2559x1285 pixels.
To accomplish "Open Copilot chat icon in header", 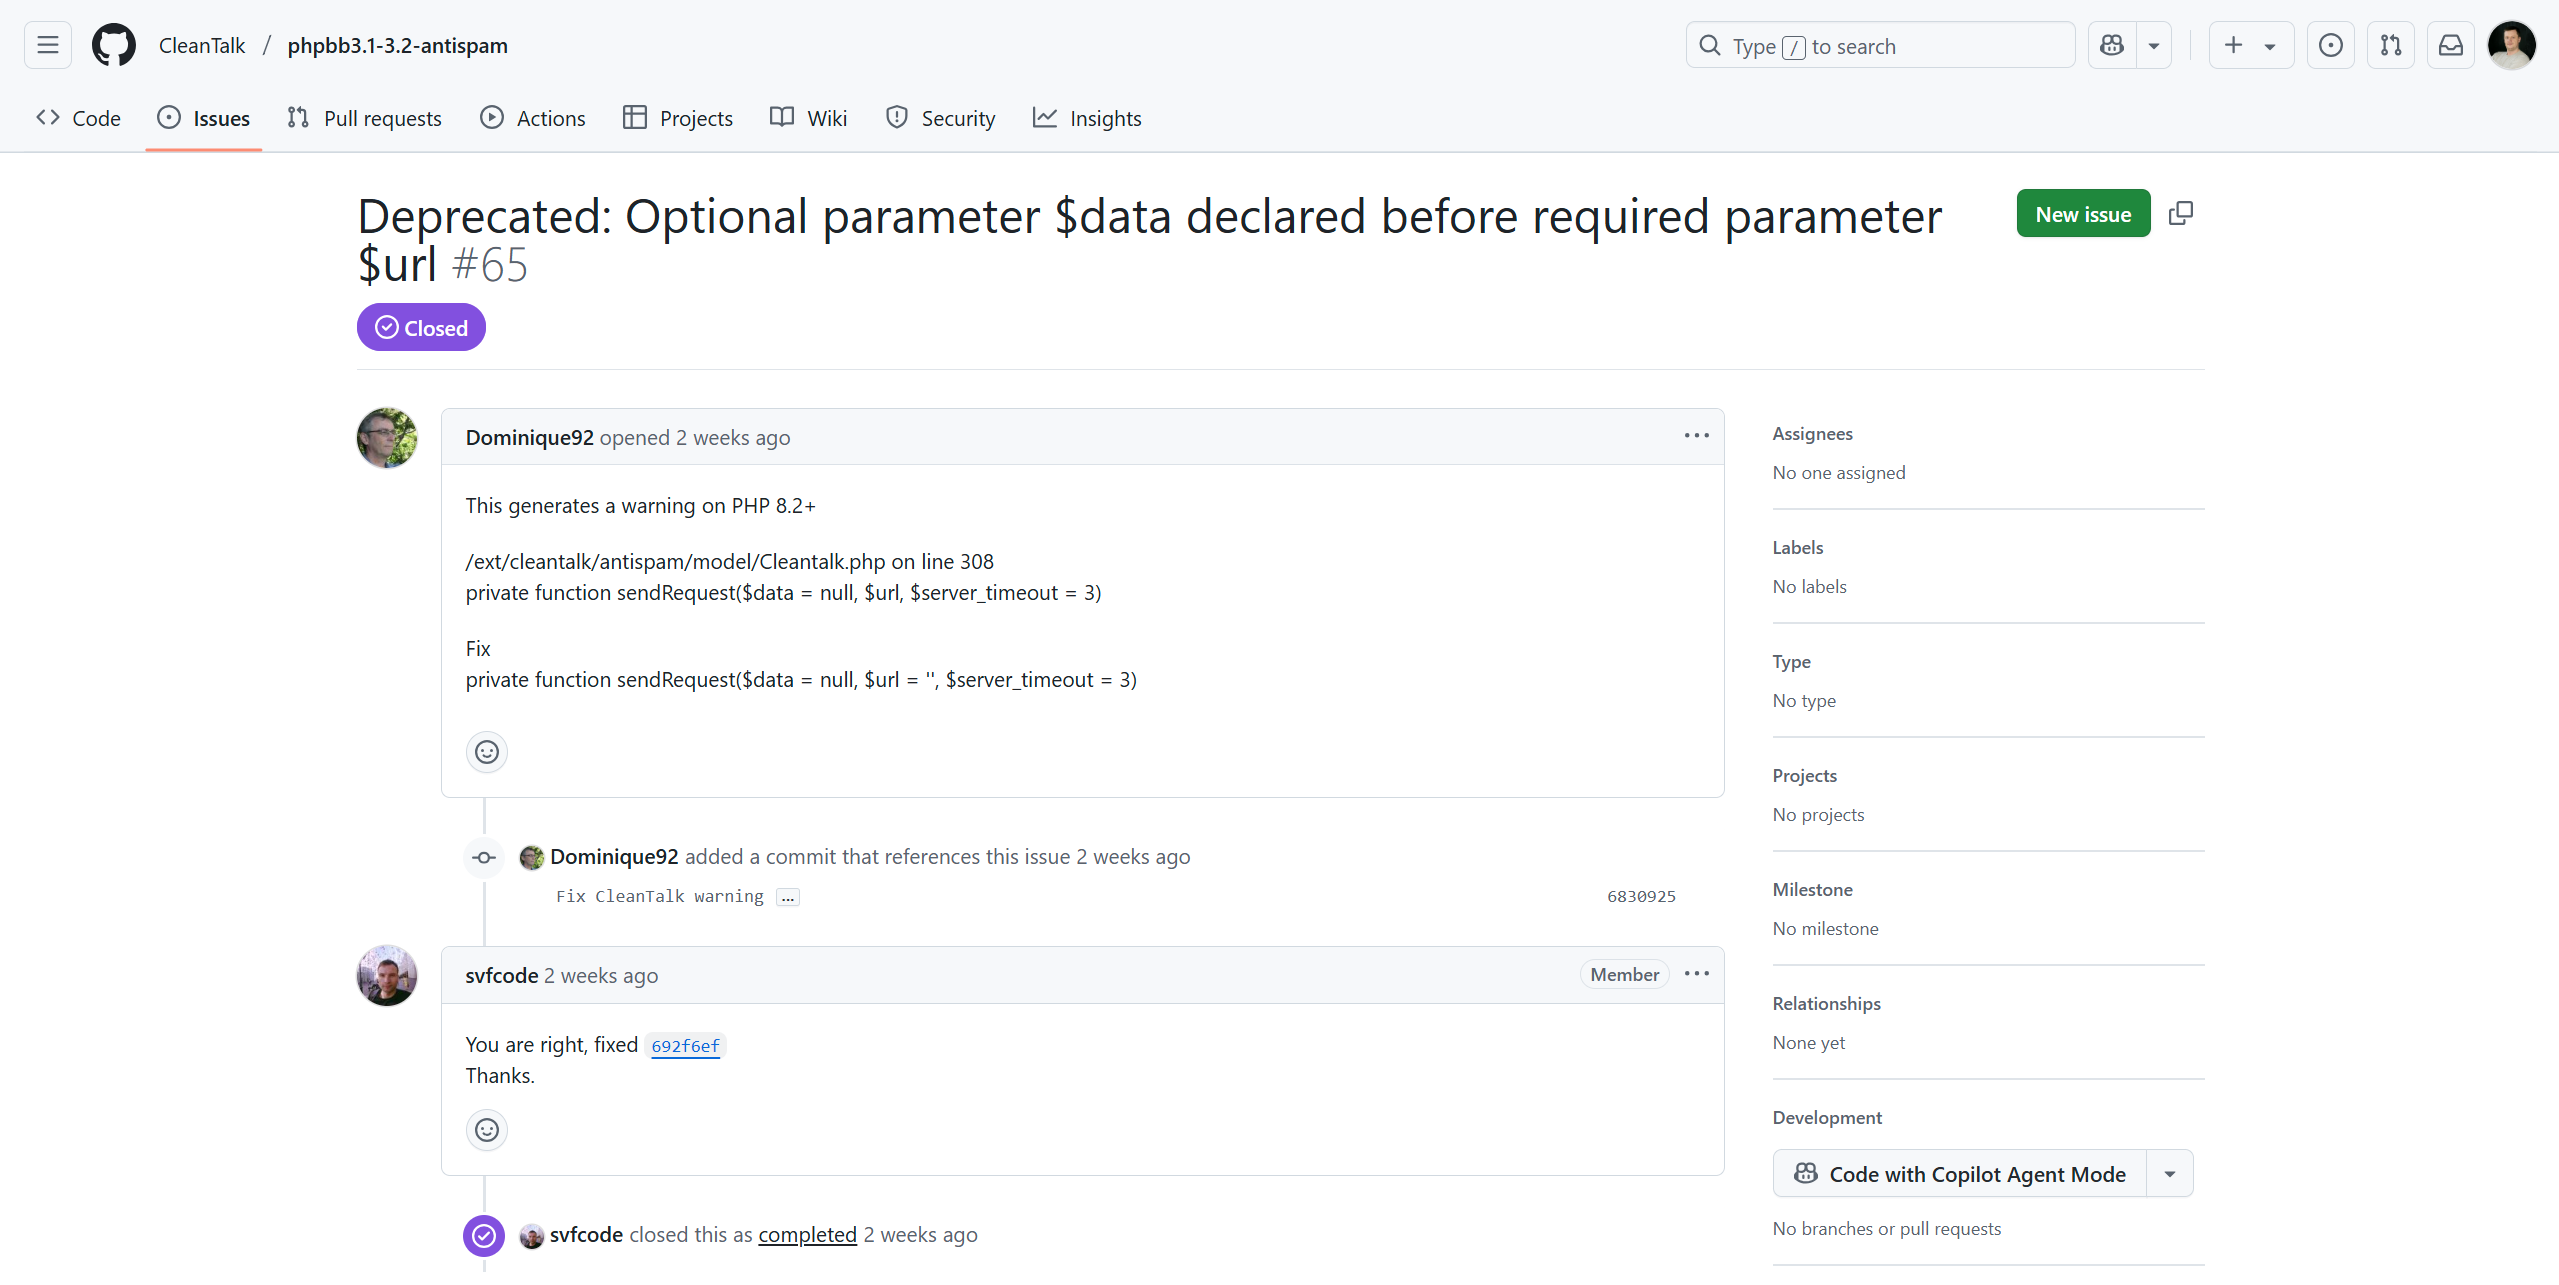I will (x=2112, y=45).
